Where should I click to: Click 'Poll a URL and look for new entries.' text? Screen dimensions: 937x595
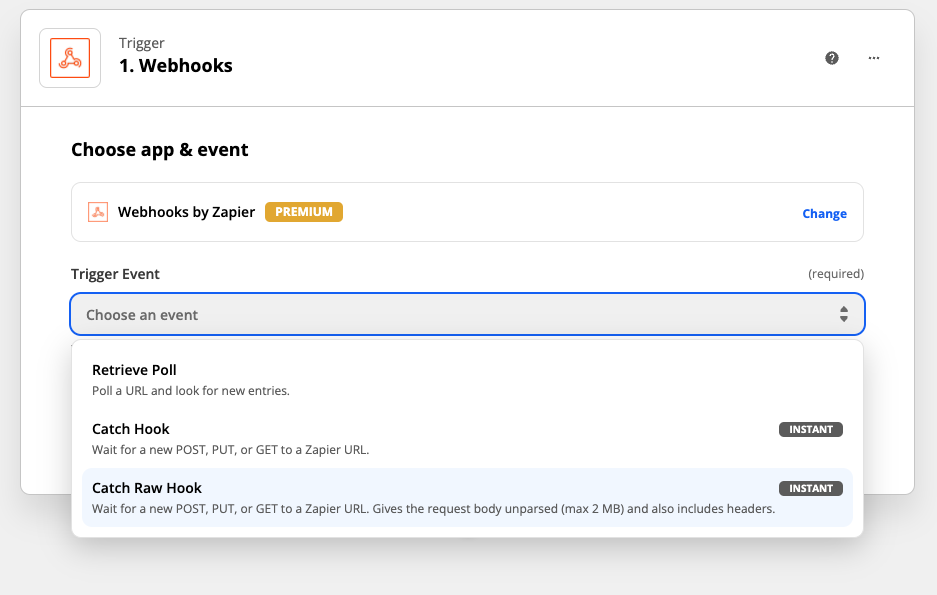191,391
